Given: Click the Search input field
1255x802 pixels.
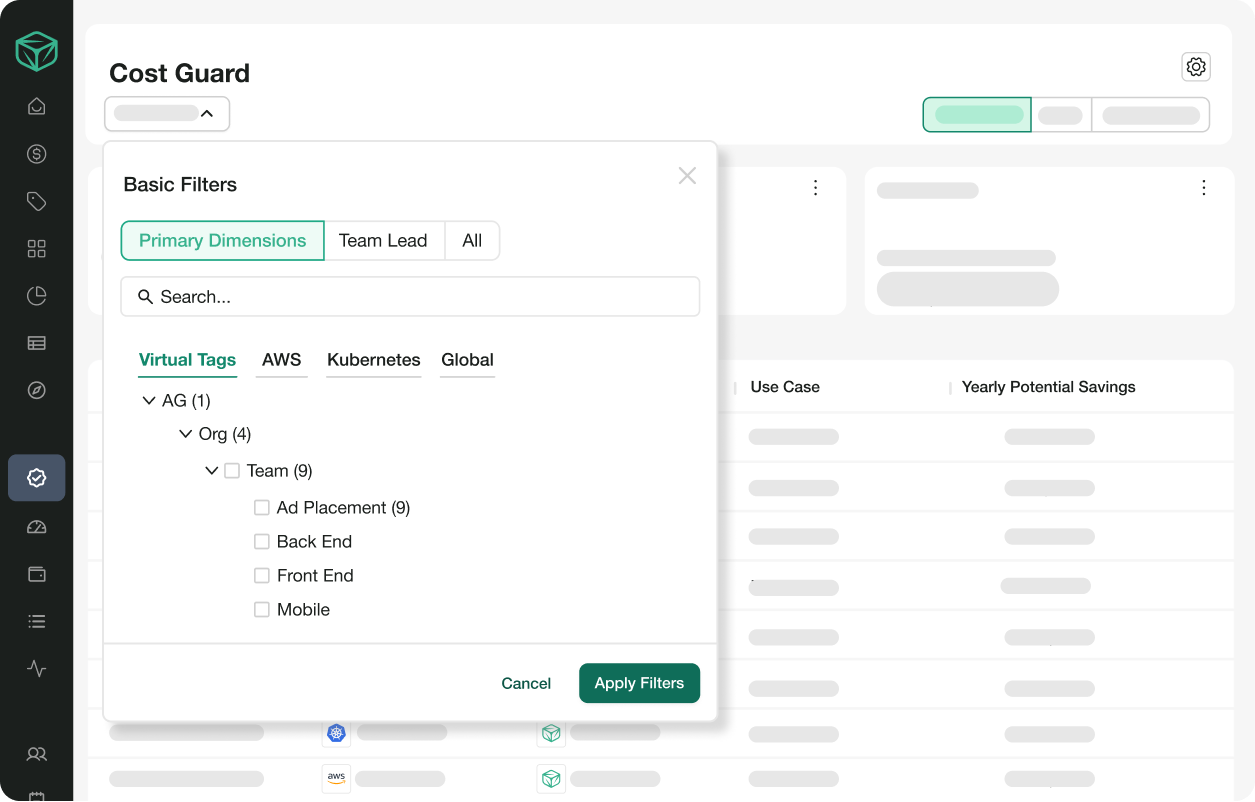Looking at the screenshot, I should click(410, 297).
